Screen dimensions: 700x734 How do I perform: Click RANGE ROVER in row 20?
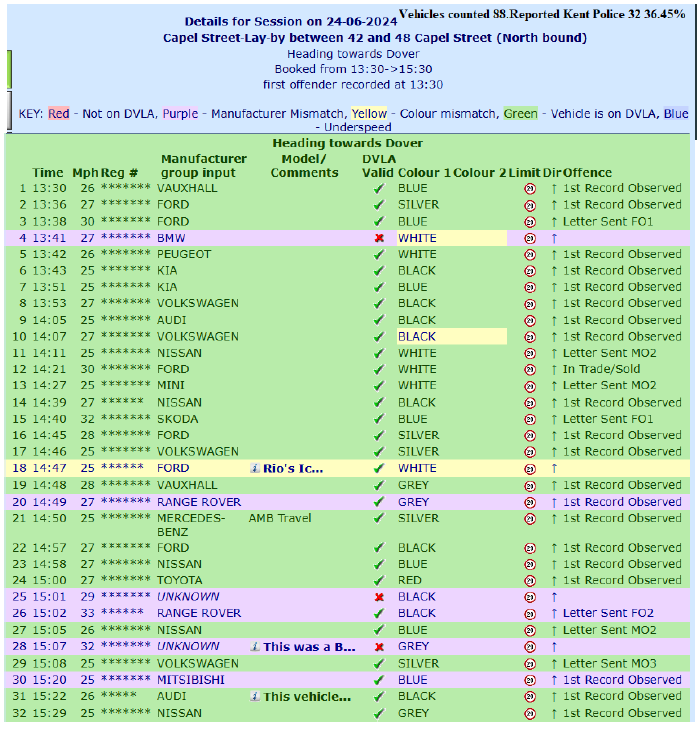(x=199, y=502)
